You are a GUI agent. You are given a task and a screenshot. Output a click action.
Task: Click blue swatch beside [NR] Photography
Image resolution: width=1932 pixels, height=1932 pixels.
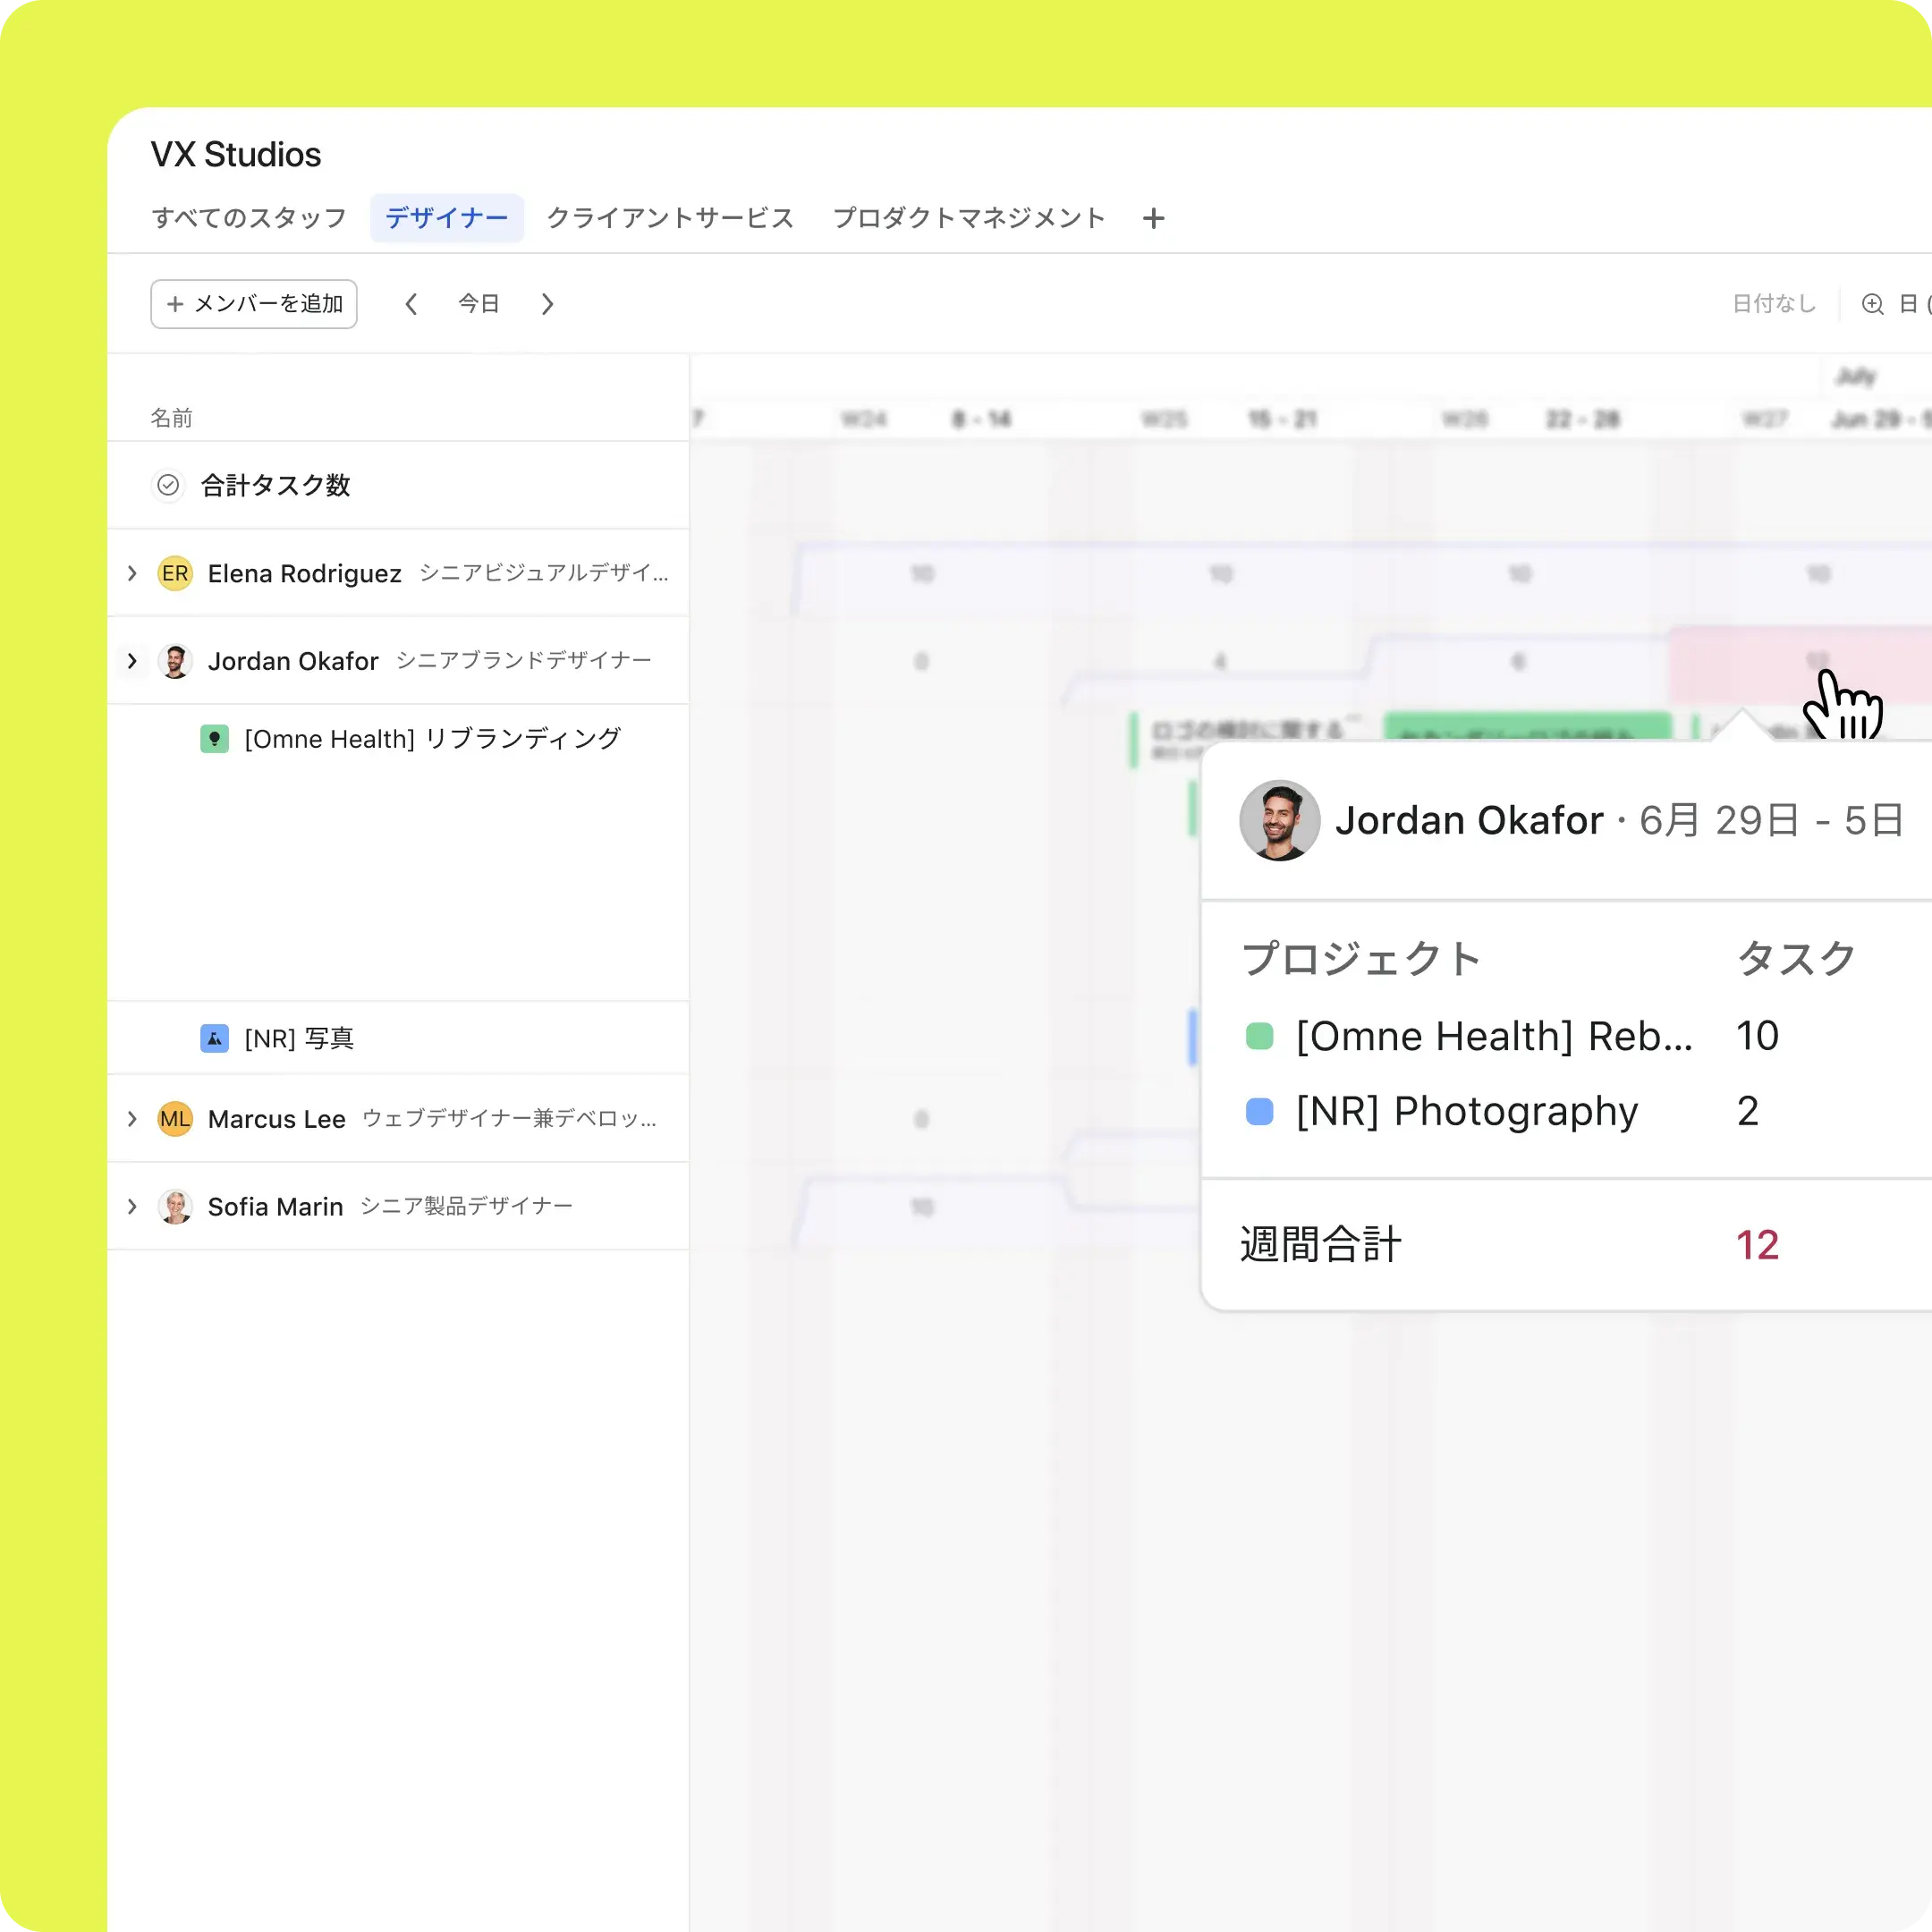pos(1259,1111)
